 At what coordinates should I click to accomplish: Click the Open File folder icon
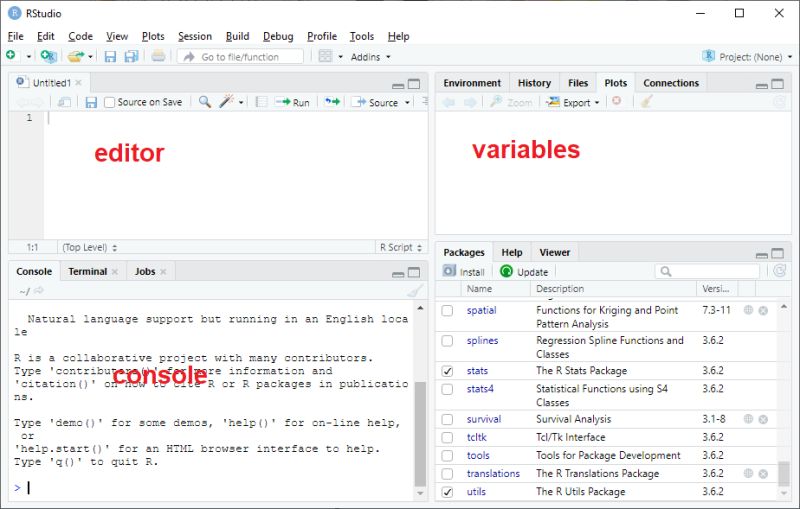pyautogui.click(x=76, y=56)
